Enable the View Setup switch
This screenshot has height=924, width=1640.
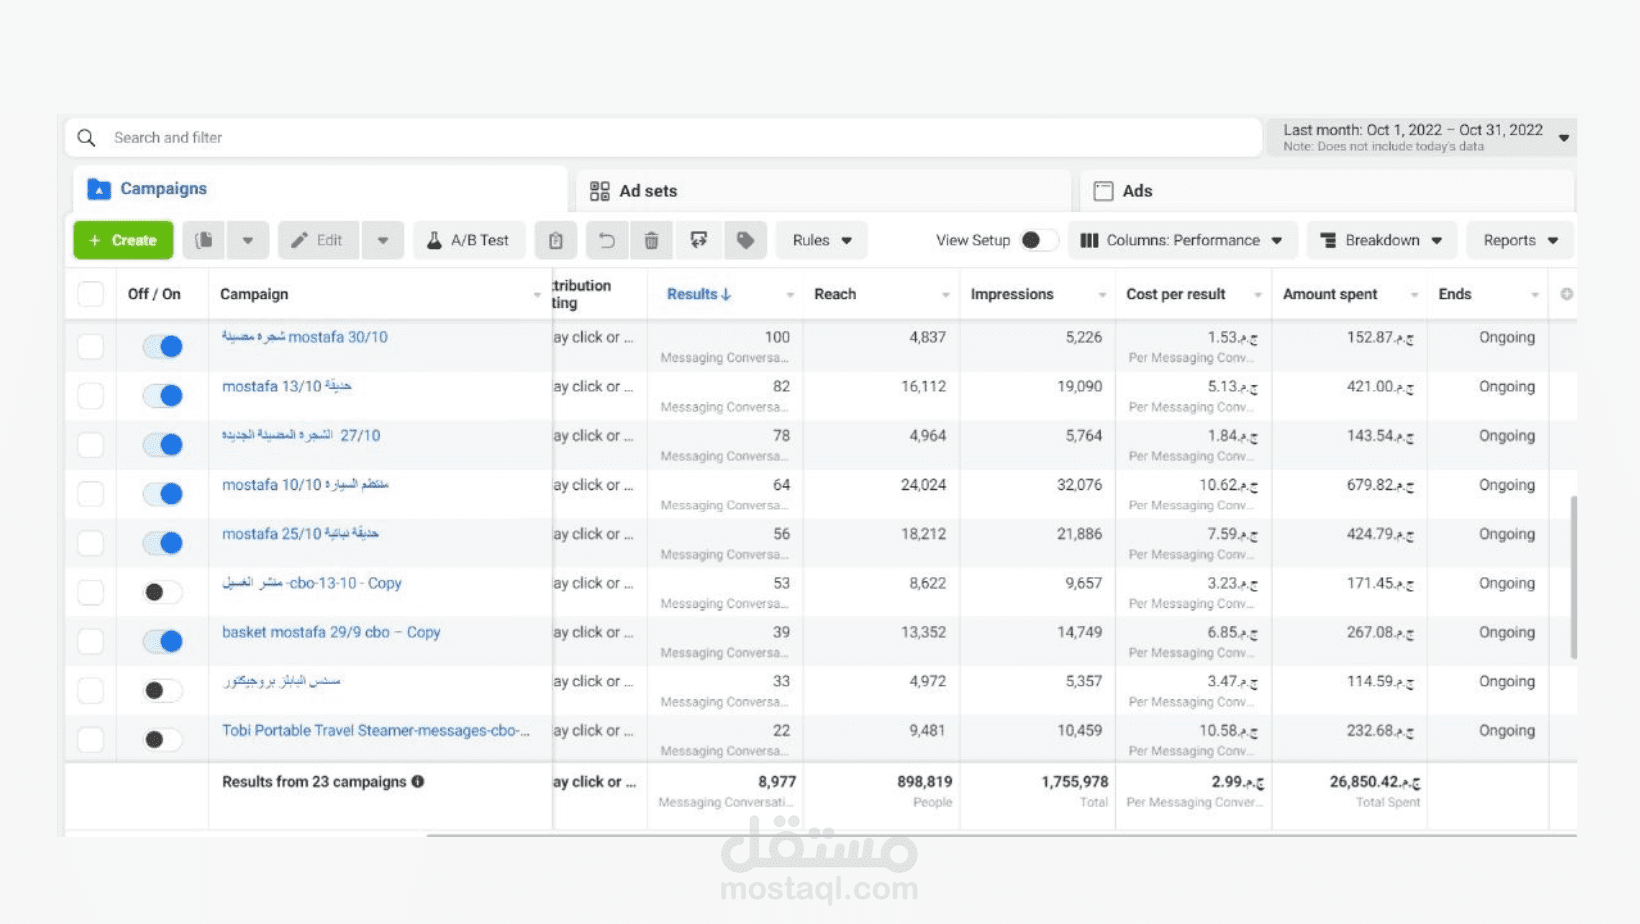[1038, 240]
